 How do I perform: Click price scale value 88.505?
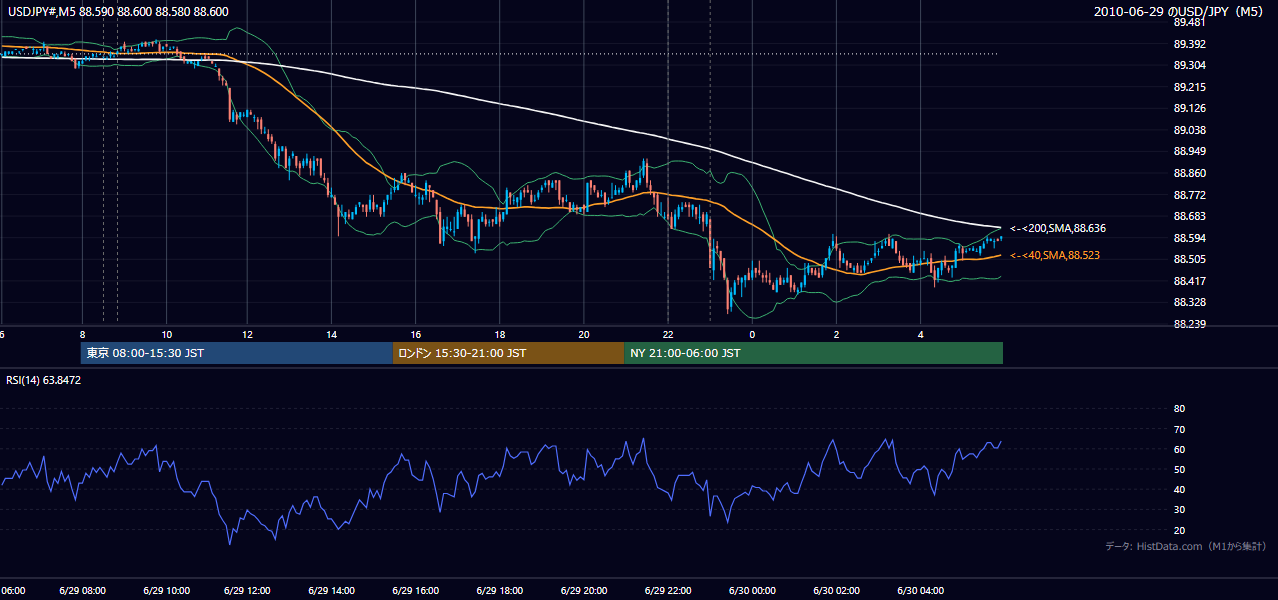(x=1188, y=260)
